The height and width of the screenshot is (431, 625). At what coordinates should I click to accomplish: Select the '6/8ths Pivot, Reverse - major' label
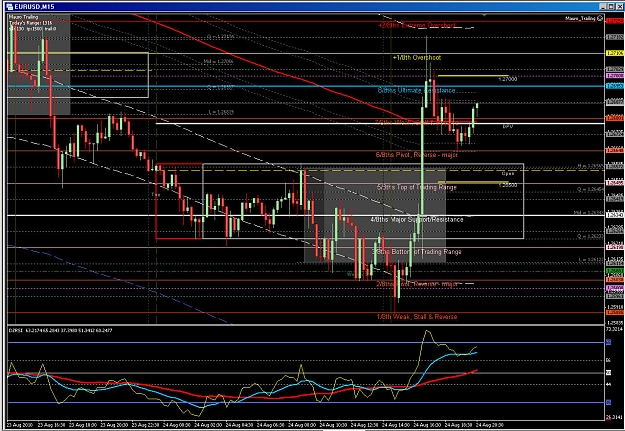[417, 155]
